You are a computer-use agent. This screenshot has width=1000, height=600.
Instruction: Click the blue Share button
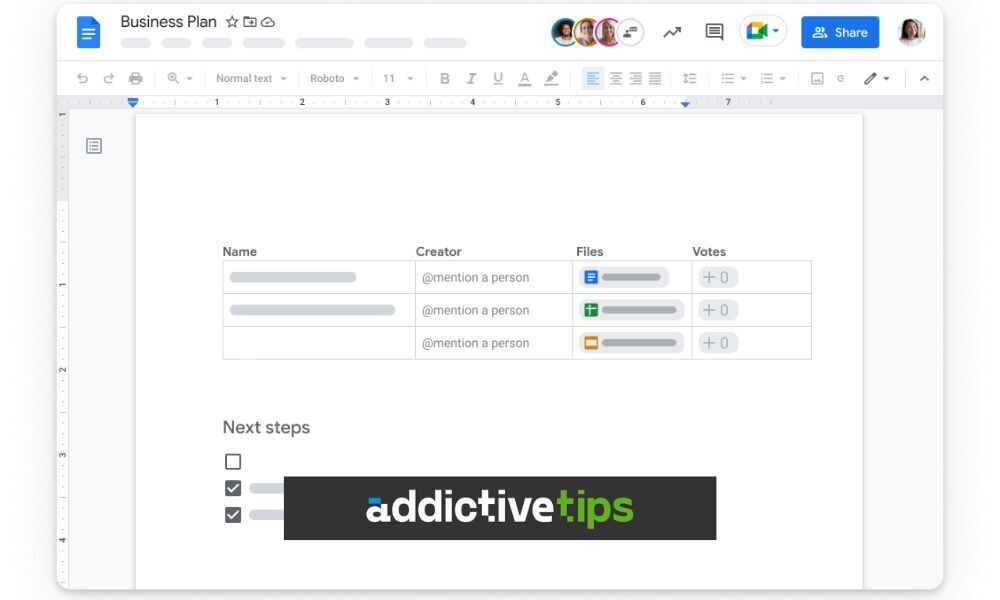(x=840, y=33)
